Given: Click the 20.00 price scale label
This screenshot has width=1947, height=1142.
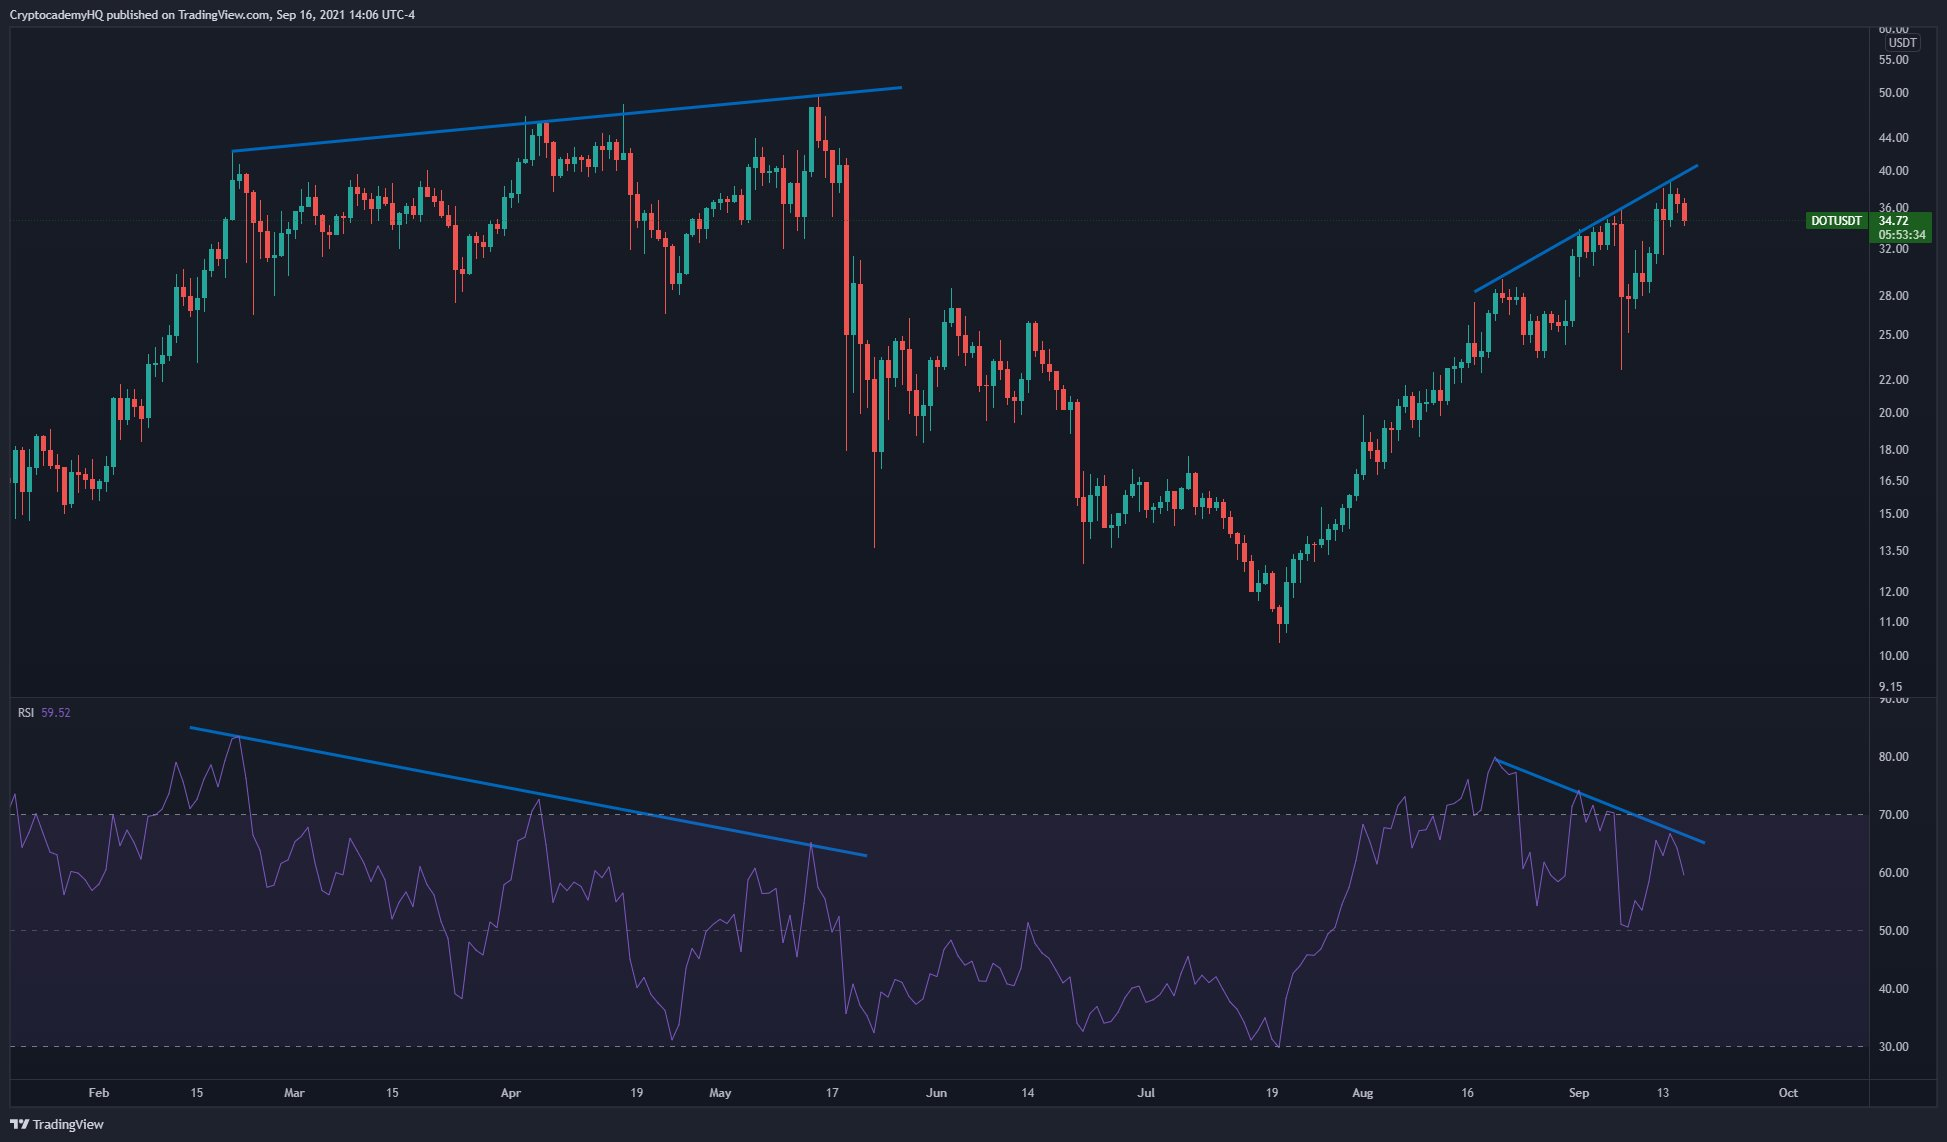Looking at the screenshot, I should pyautogui.click(x=1893, y=413).
